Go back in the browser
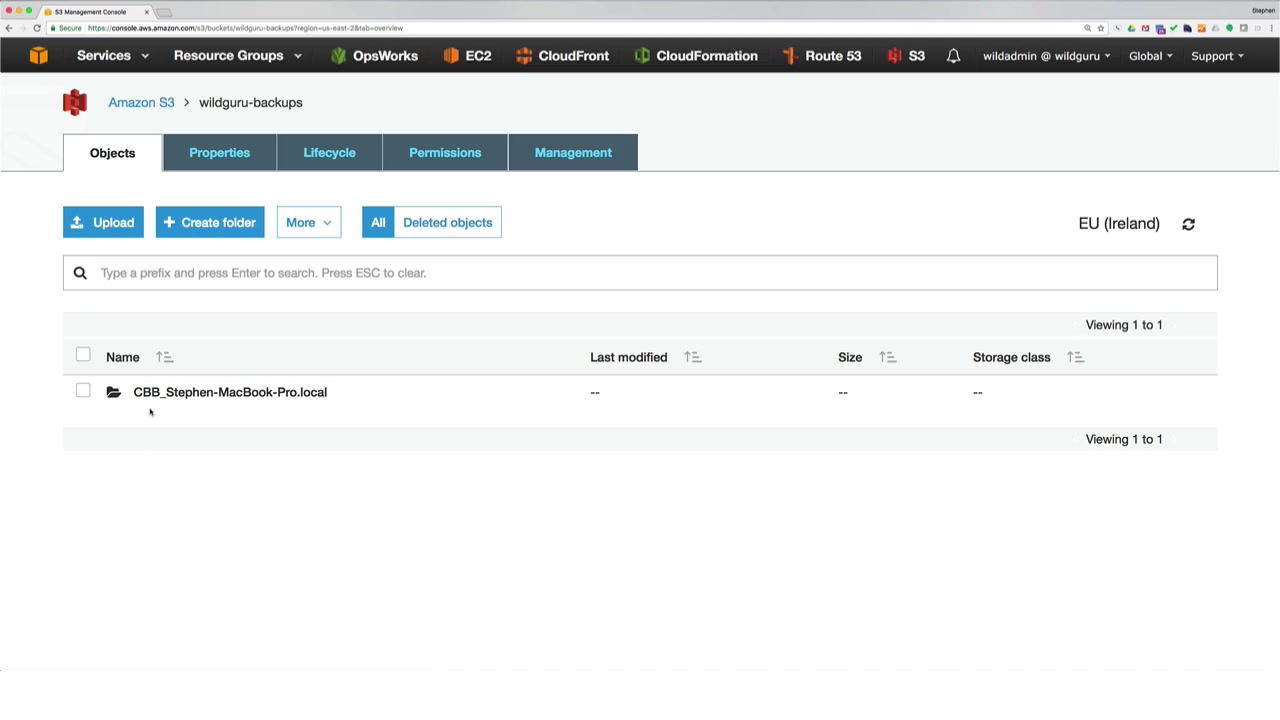 coord(9,28)
